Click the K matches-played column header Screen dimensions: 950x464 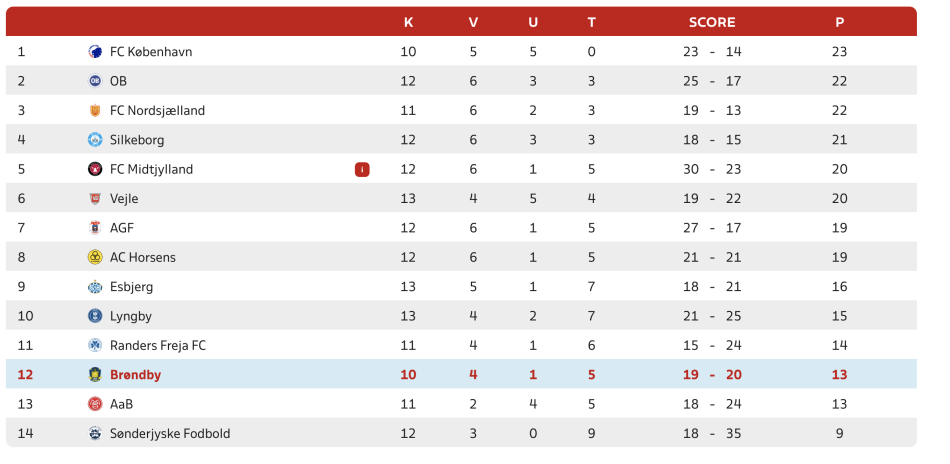click(x=408, y=22)
